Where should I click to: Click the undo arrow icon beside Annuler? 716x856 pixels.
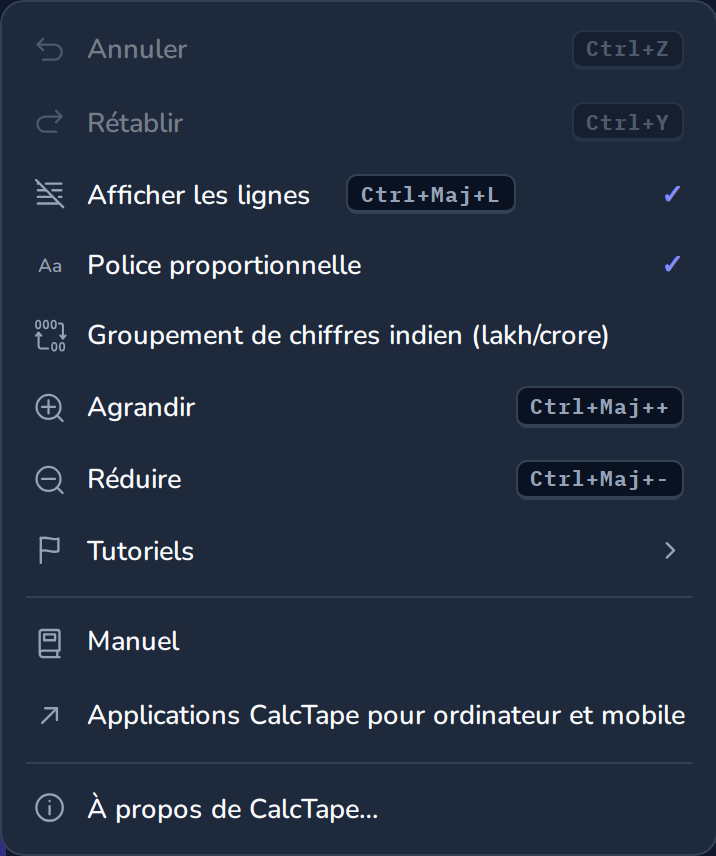[50, 50]
